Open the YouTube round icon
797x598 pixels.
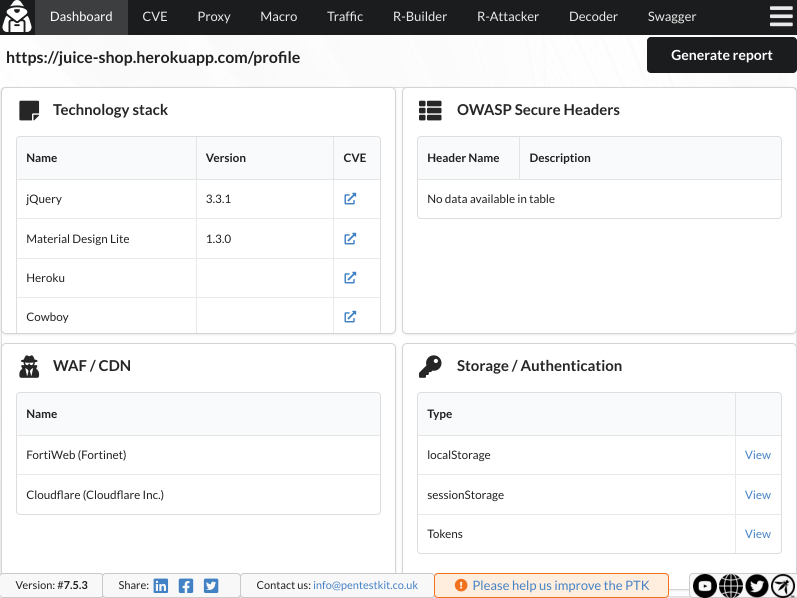pyautogui.click(x=705, y=586)
